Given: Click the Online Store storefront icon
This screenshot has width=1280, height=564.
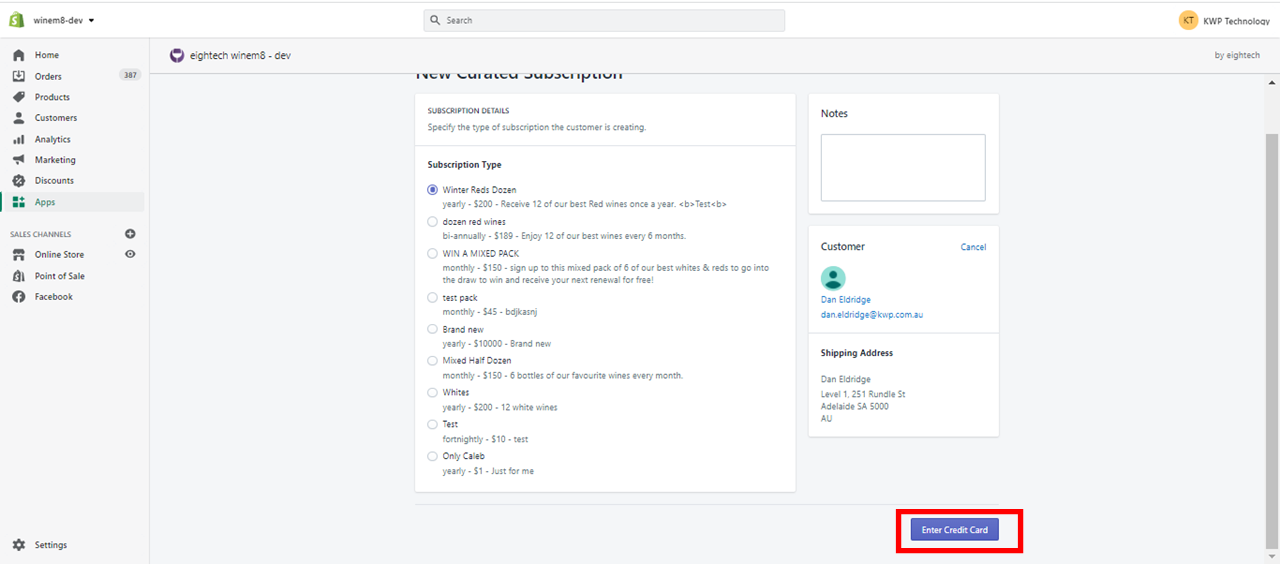Looking at the screenshot, I should pyautogui.click(x=18, y=255).
